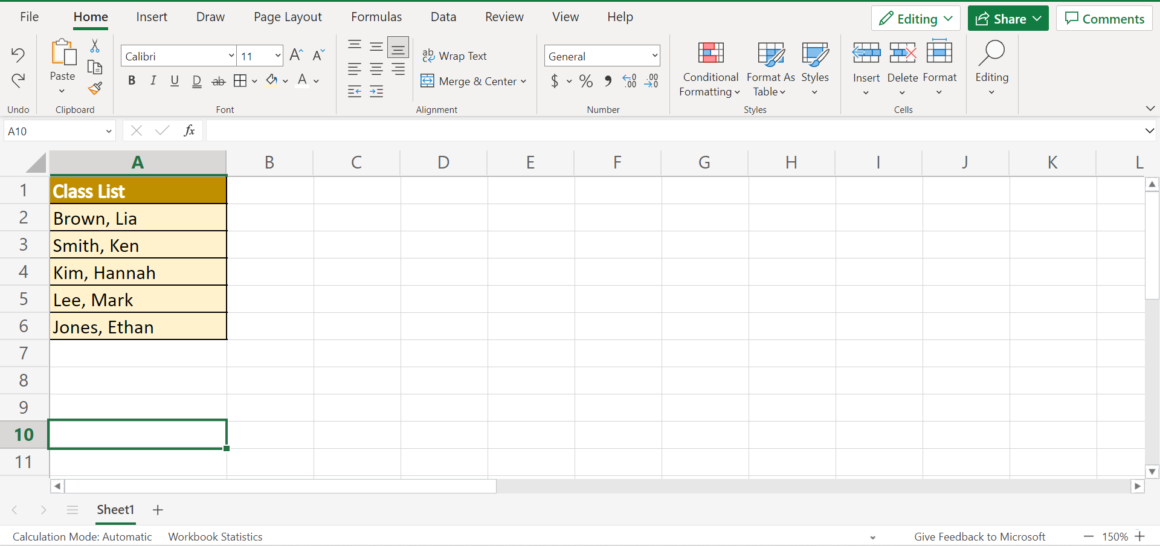
Task: Click the fill color bucket swatch
Action: (271, 81)
